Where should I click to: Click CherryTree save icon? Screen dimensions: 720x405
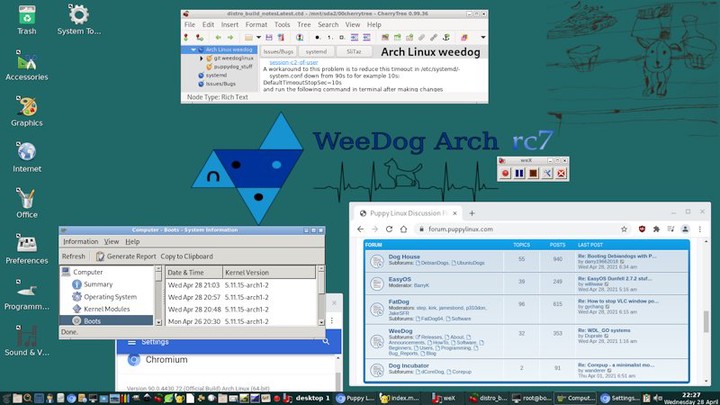point(269,37)
